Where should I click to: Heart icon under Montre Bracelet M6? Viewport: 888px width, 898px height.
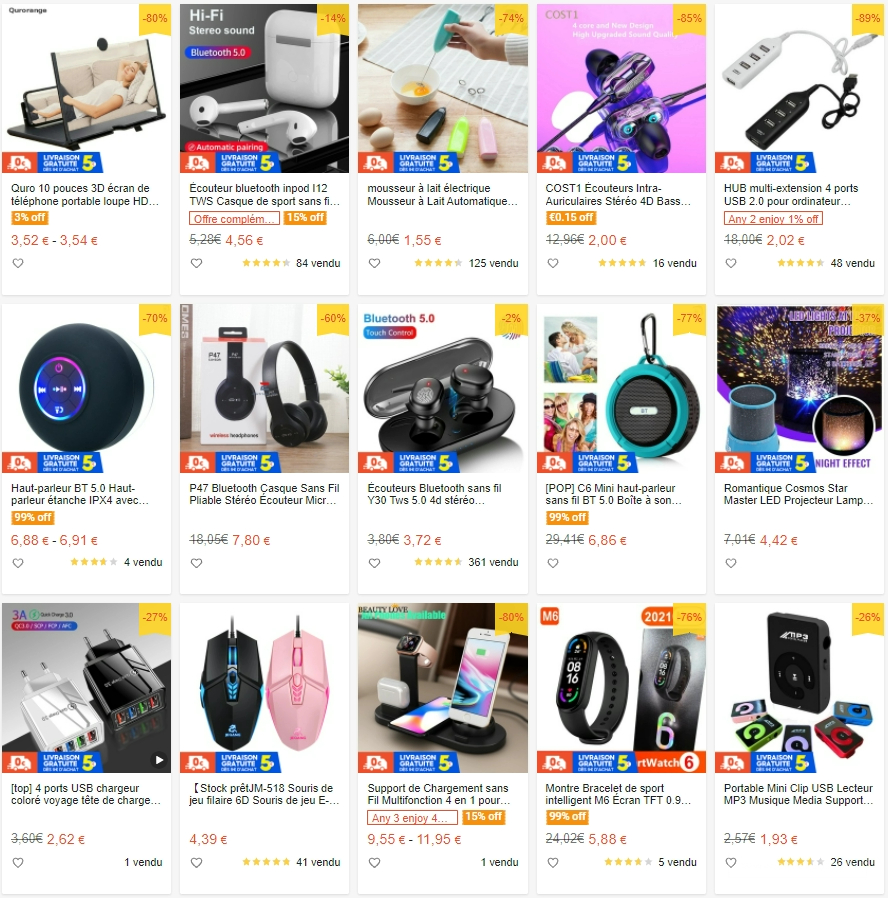553,862
